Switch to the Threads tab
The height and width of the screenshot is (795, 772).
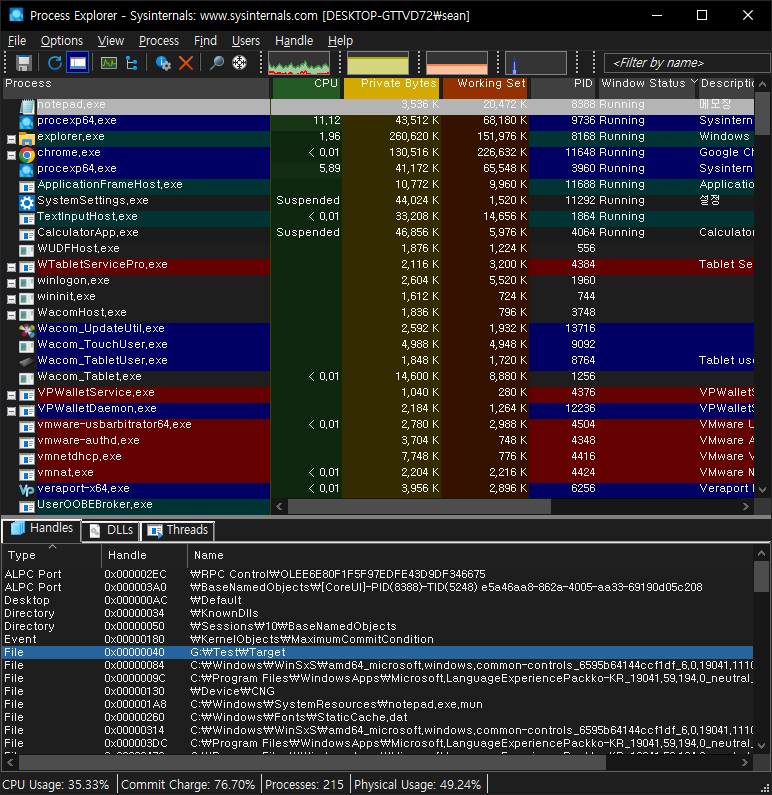click(x=178, y=530)
